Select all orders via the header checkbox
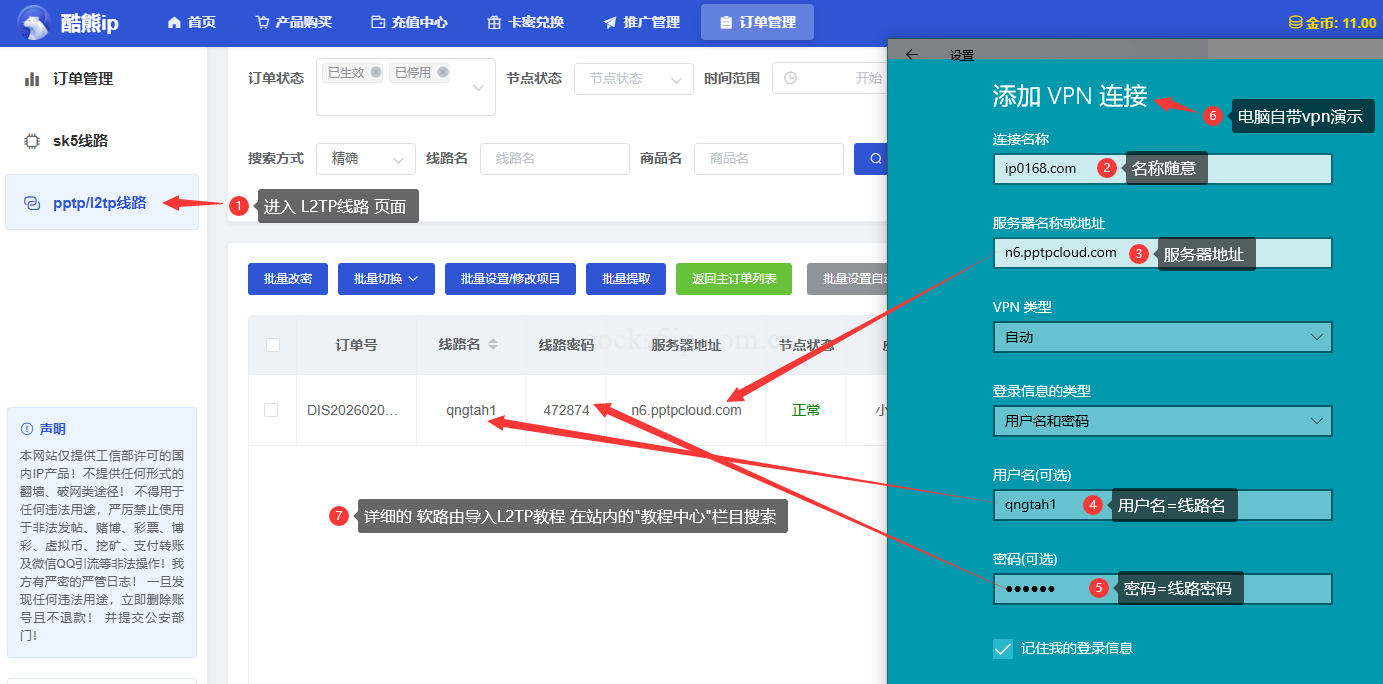 [x=273, y=345]
